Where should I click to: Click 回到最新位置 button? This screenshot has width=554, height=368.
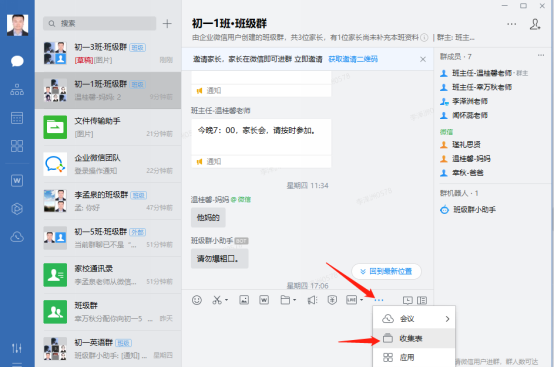[x=386, y=272]
